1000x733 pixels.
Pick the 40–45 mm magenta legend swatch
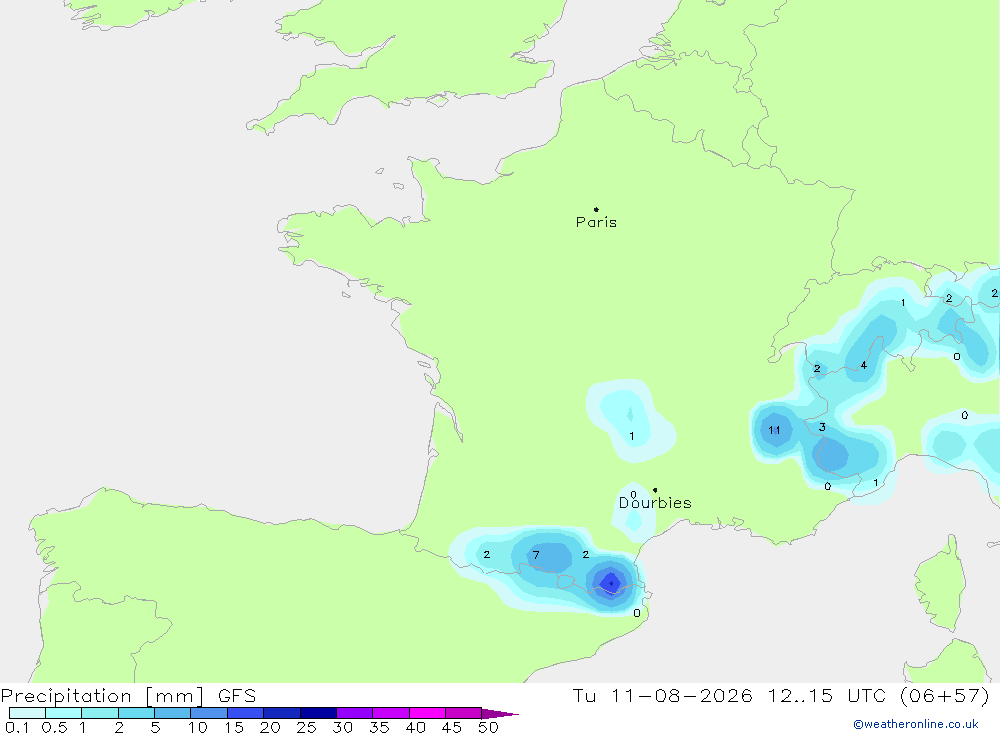(x=427, y=713)
